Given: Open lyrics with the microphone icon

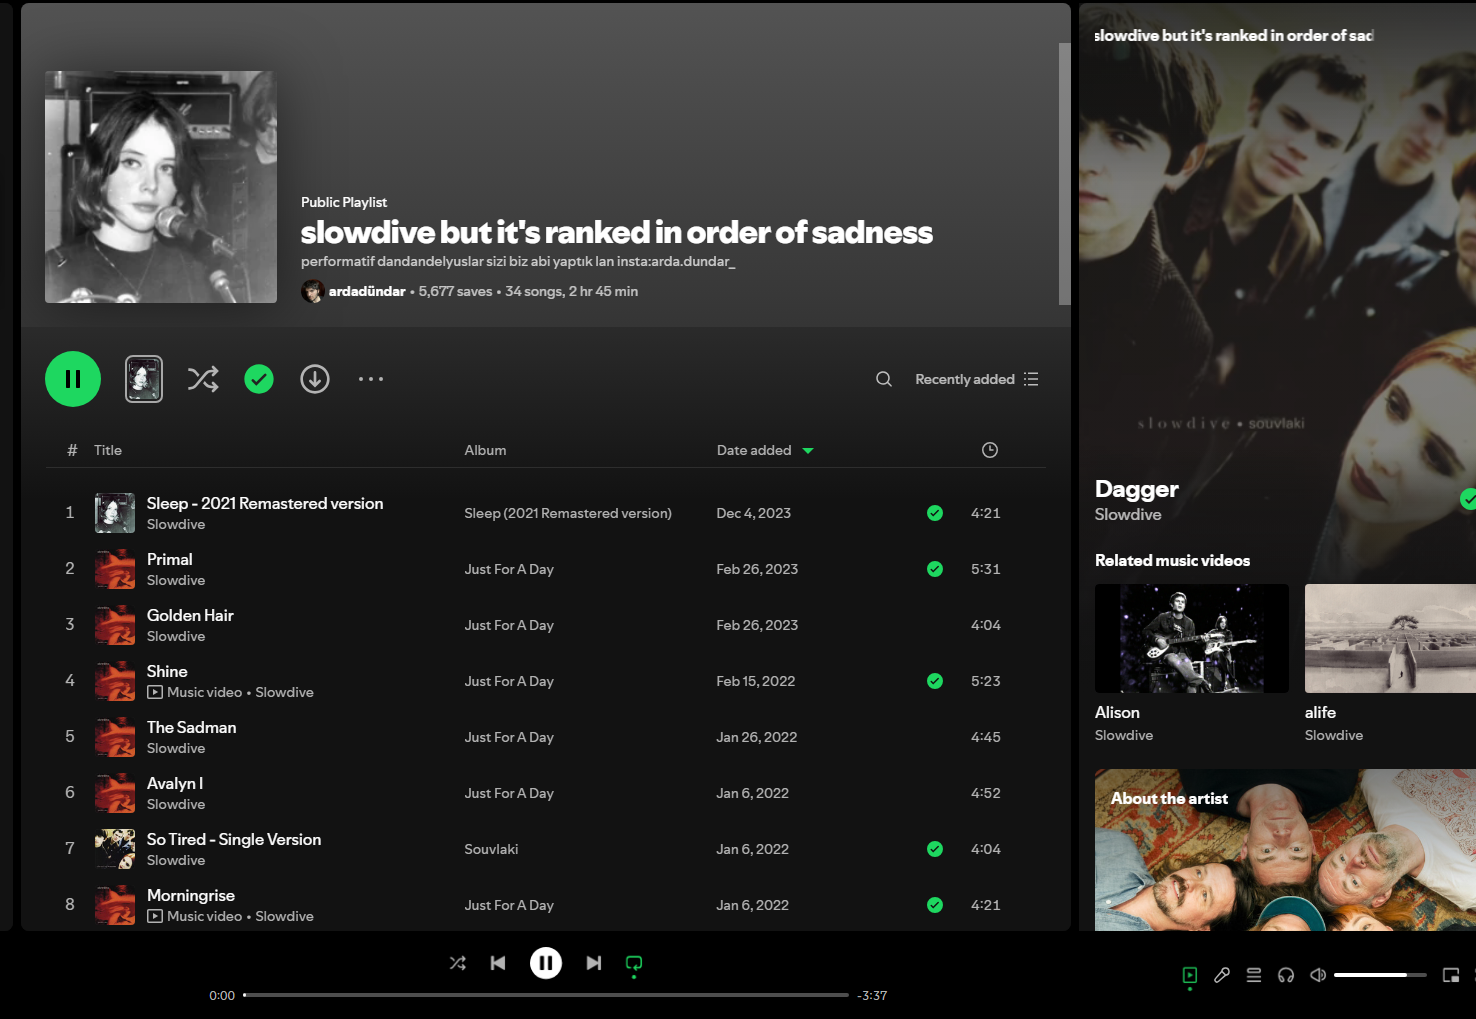Looking at the screenshot, I should coord(1222,975).
